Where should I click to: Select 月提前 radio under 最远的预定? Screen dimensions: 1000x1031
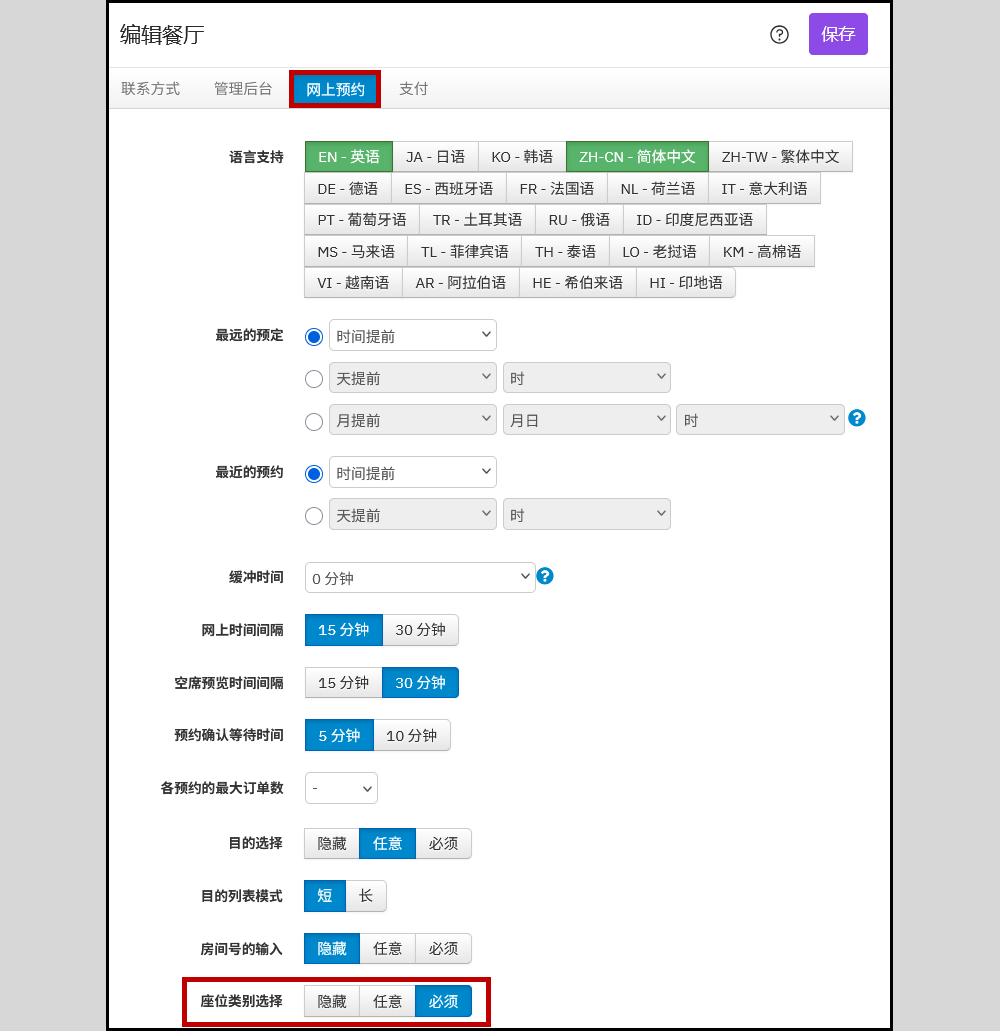tap(314, 421)
